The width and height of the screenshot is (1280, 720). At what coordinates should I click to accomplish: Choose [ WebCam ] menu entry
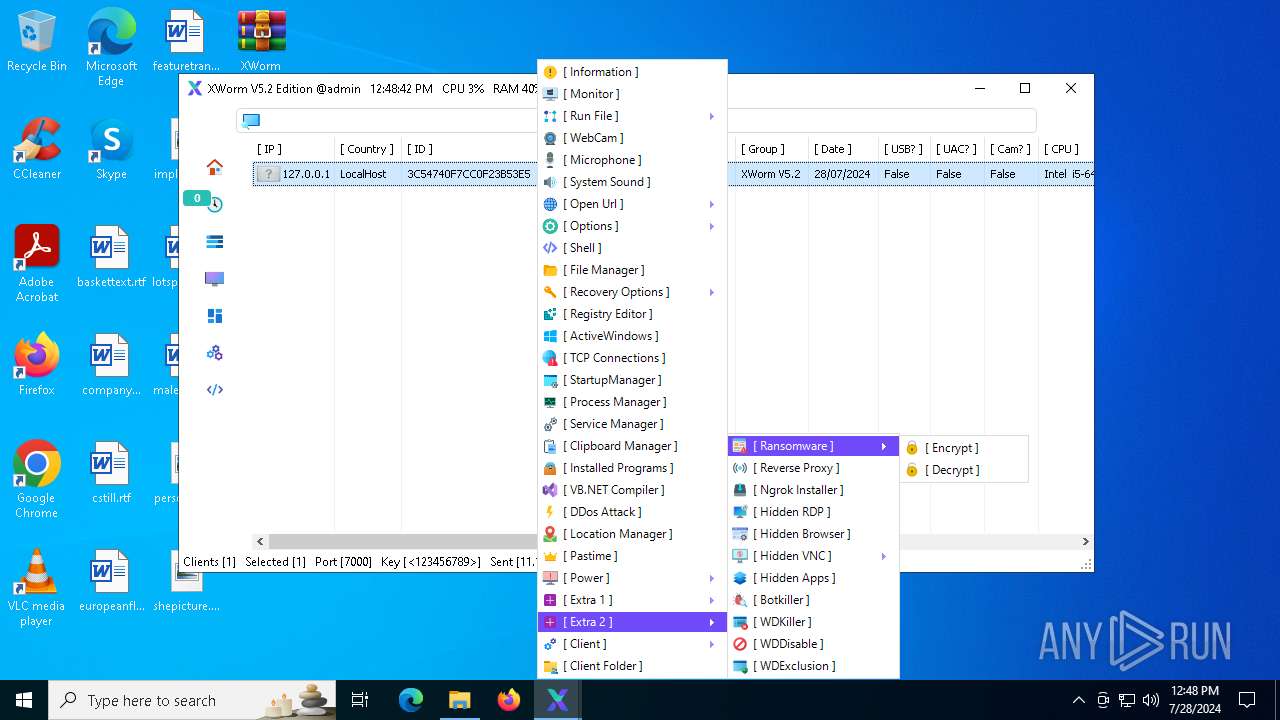[632, 138]
